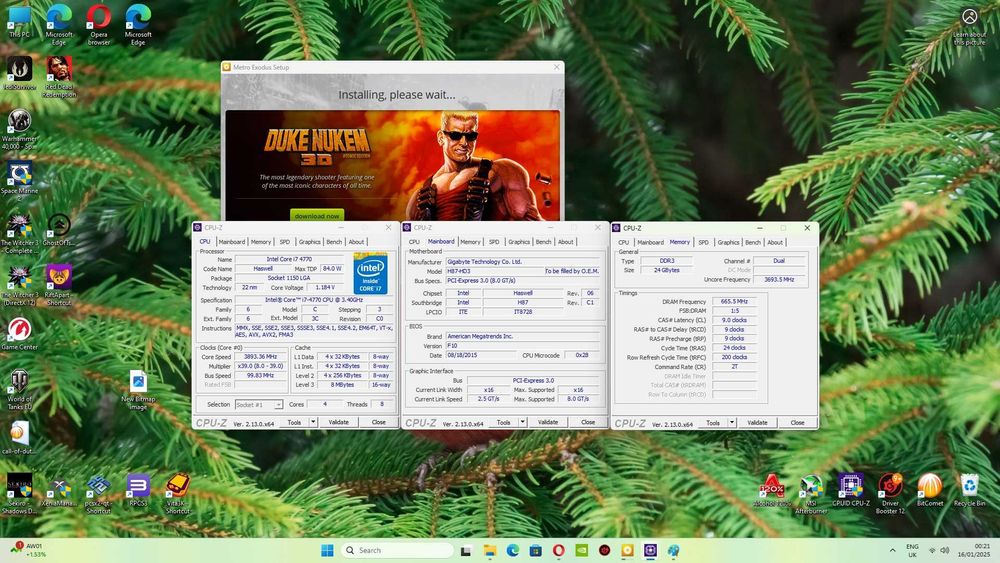The image size is (1000, 563).
Task: Open the Recycle Bin
Action: 969,490
